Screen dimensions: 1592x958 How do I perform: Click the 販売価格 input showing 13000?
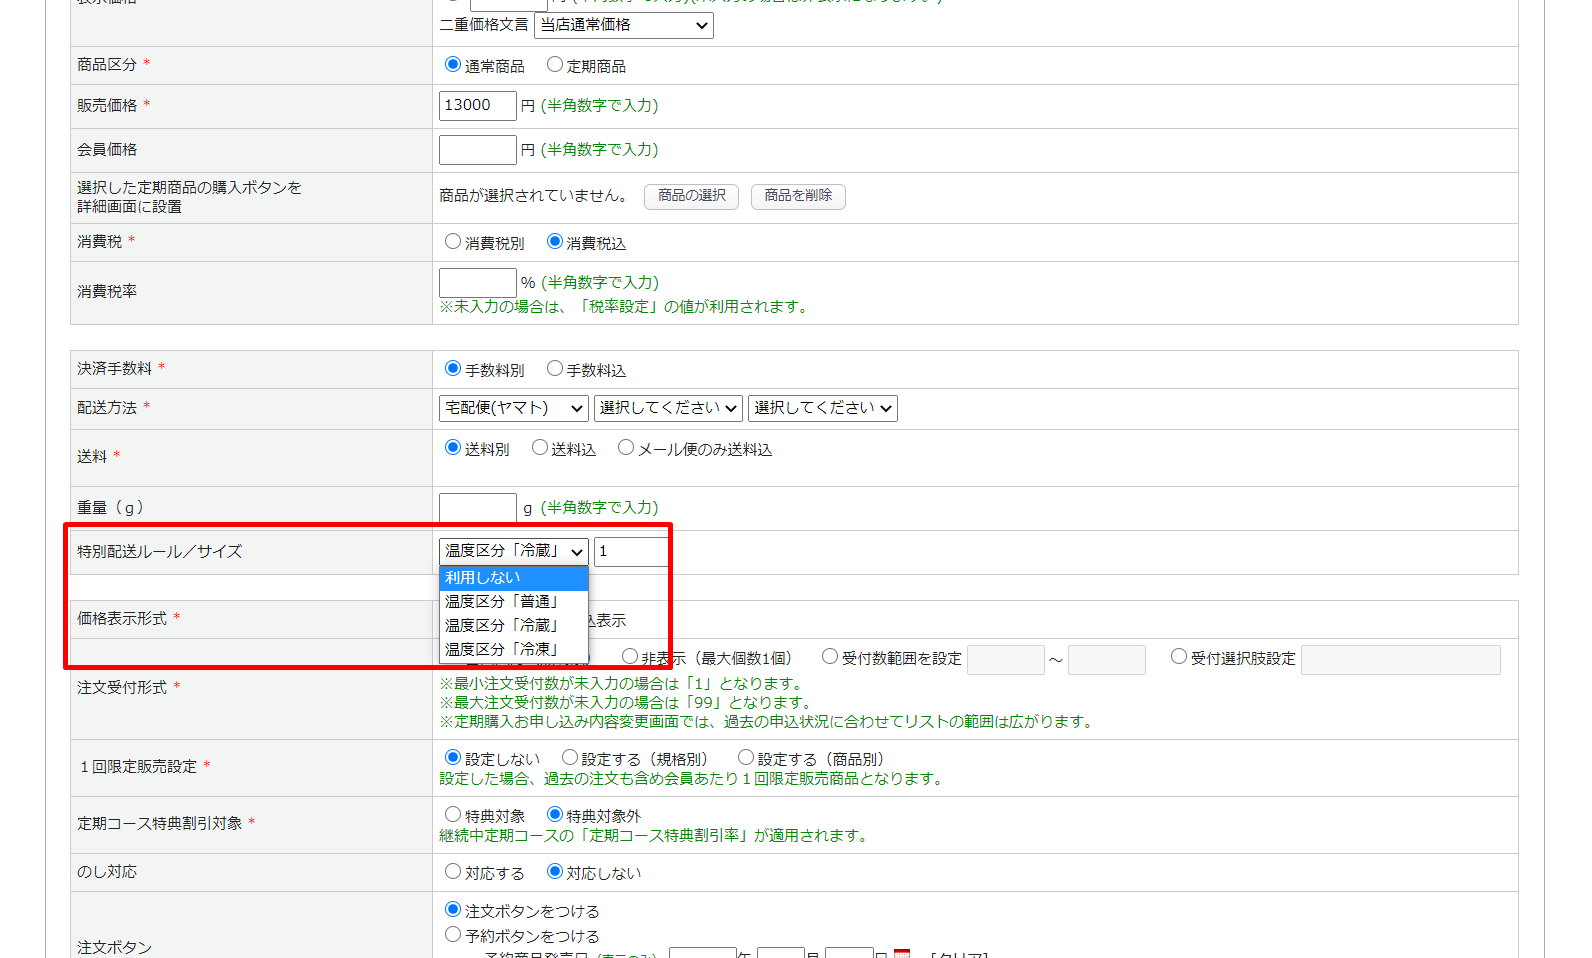[477, 106]
